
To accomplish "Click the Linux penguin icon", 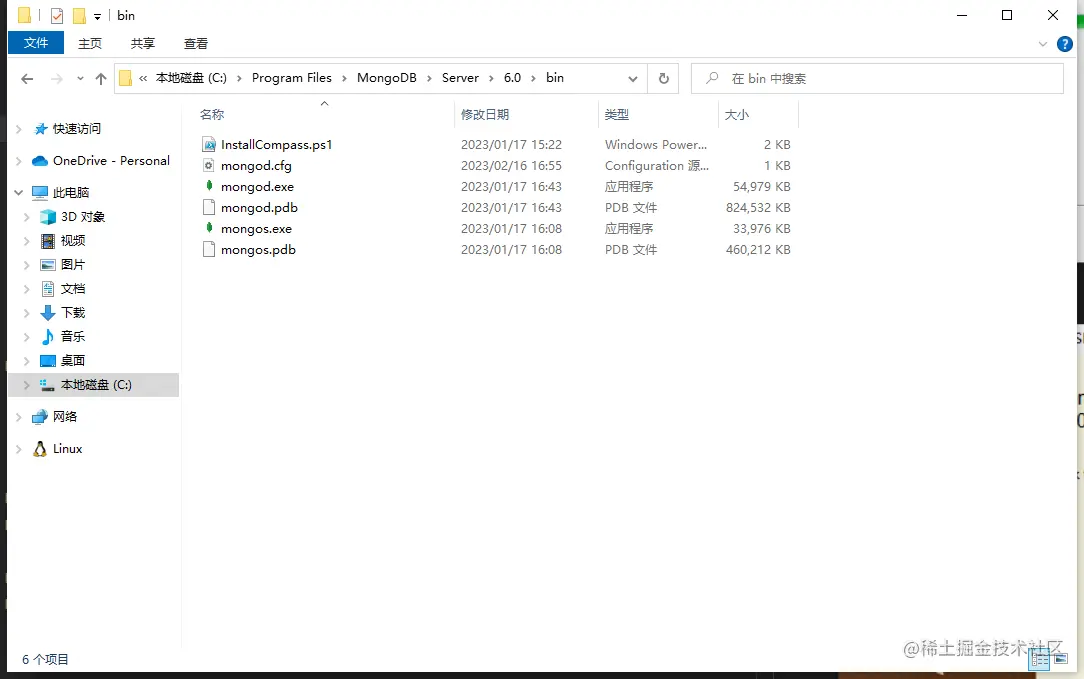I will 40,449.
